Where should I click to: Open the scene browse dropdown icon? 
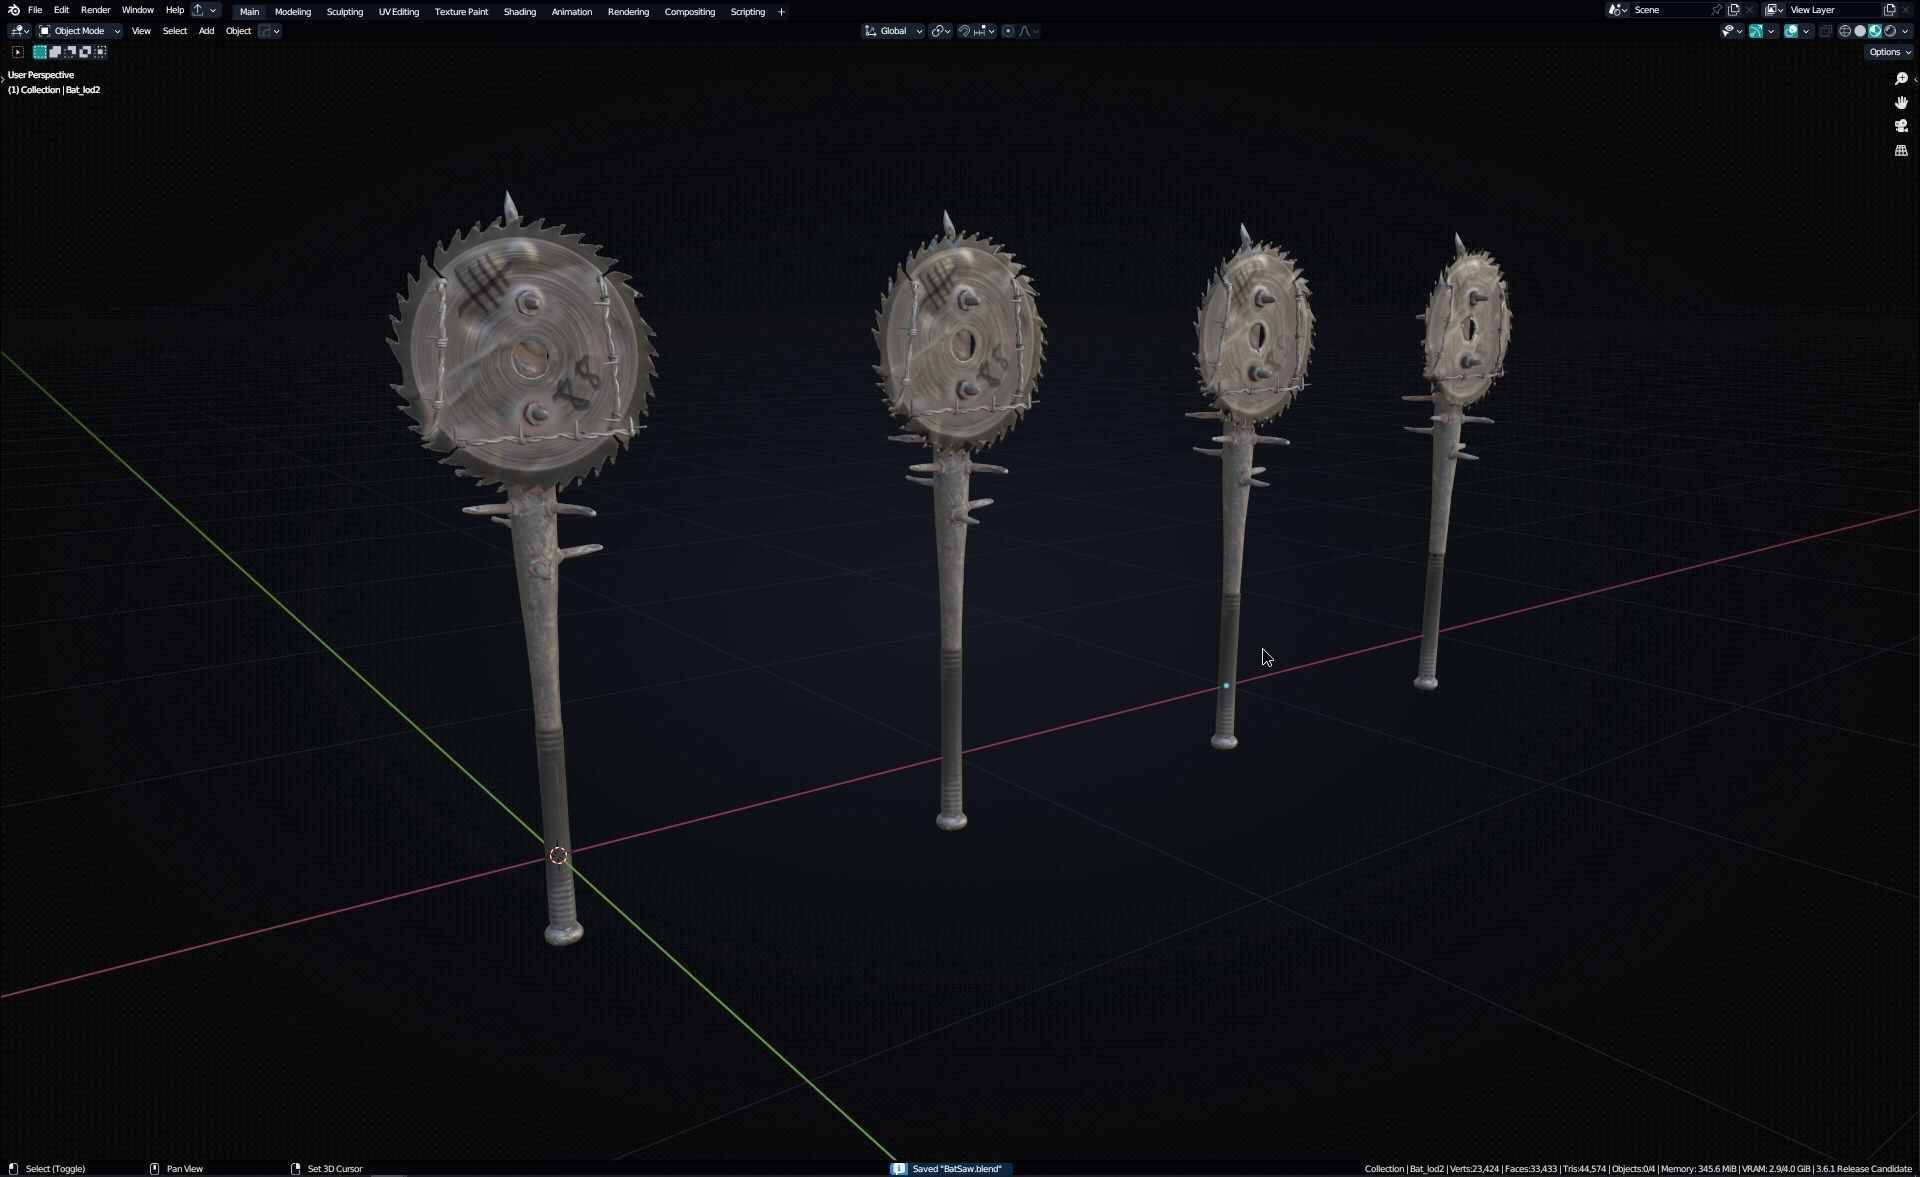pyautogui.click(x=1617, y=10)
